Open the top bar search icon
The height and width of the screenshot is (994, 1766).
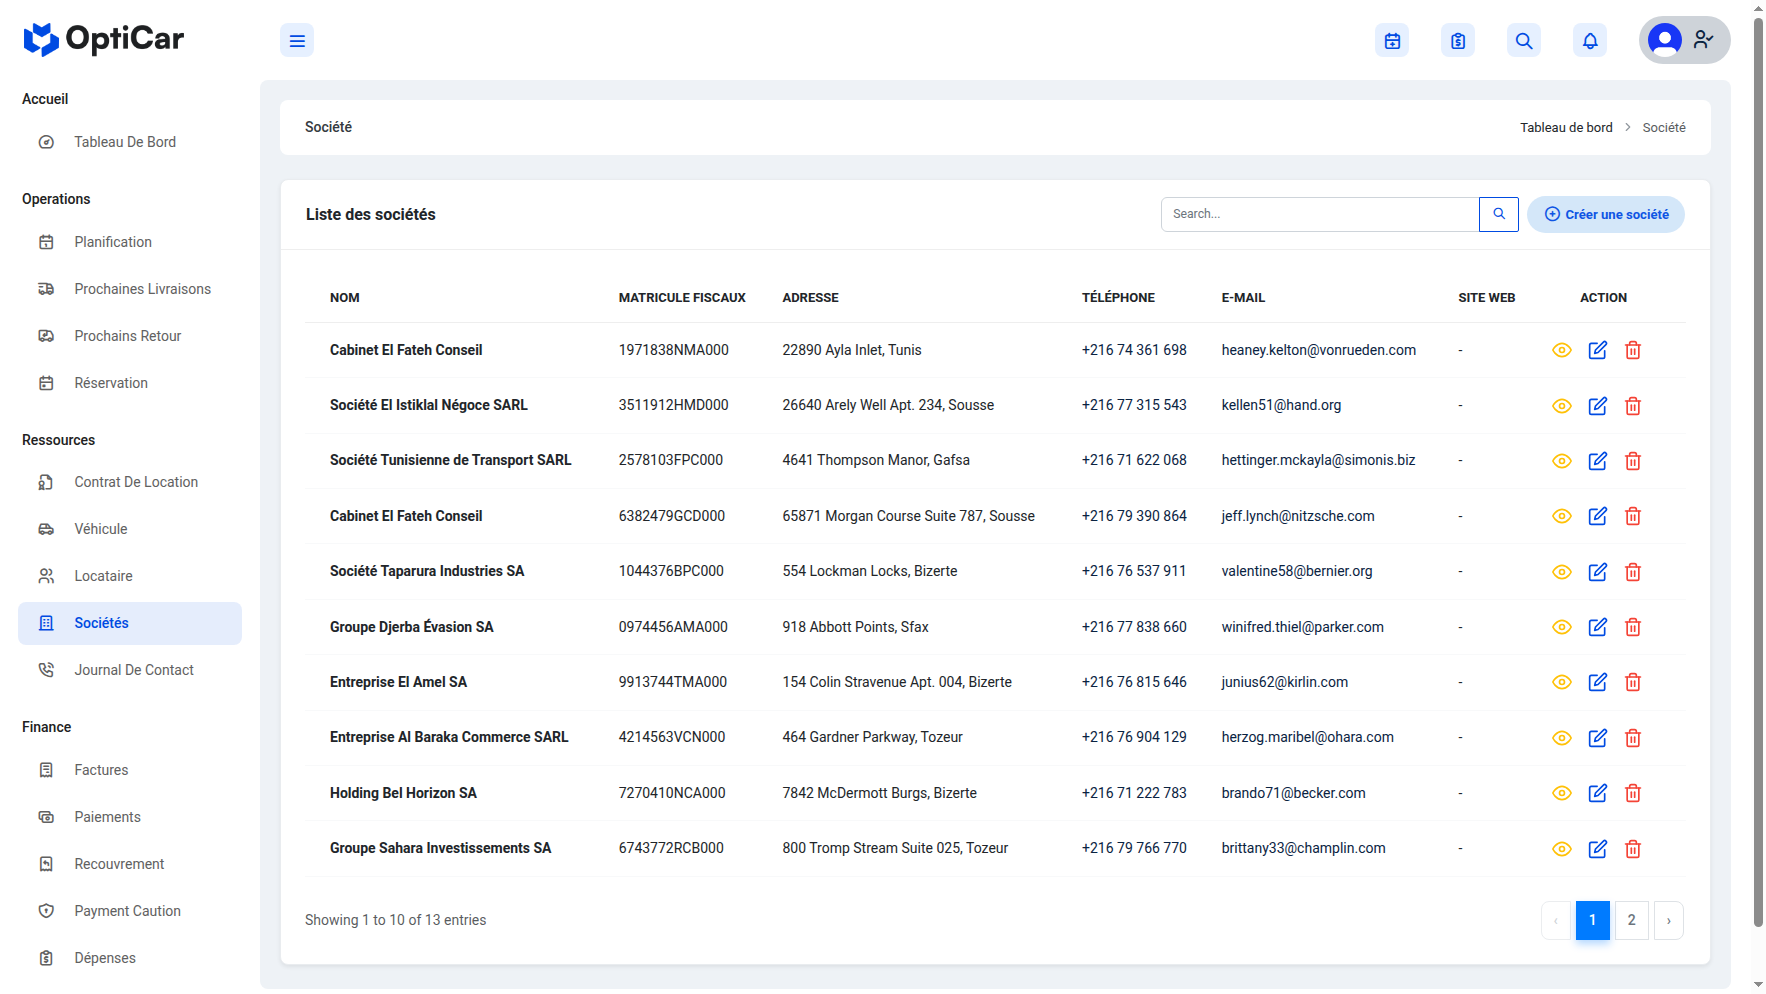1524,41
